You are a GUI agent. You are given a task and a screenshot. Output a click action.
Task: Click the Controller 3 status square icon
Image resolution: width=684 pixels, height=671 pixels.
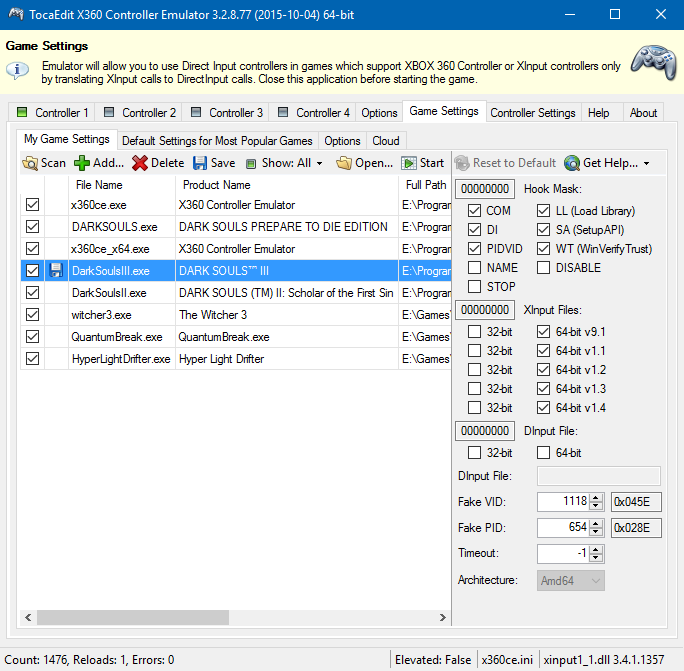tap(196, 112)
